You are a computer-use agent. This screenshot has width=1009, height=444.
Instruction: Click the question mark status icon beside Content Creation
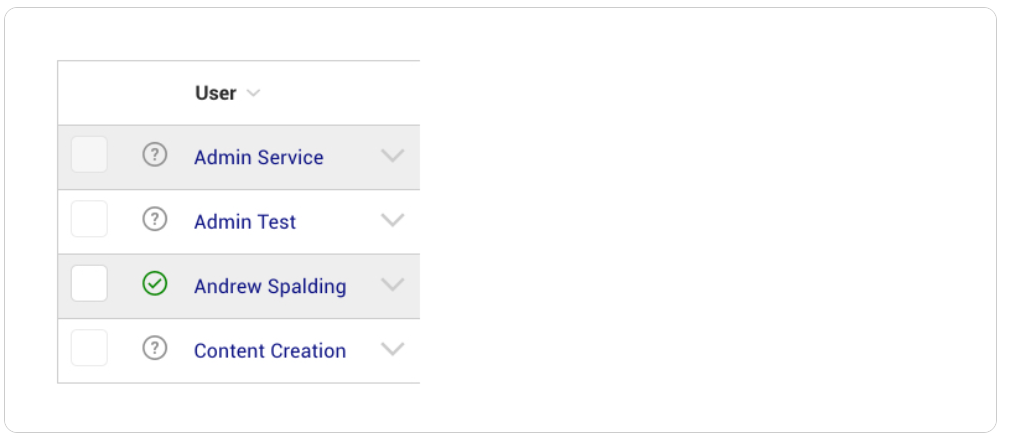(x=154, y=348)
